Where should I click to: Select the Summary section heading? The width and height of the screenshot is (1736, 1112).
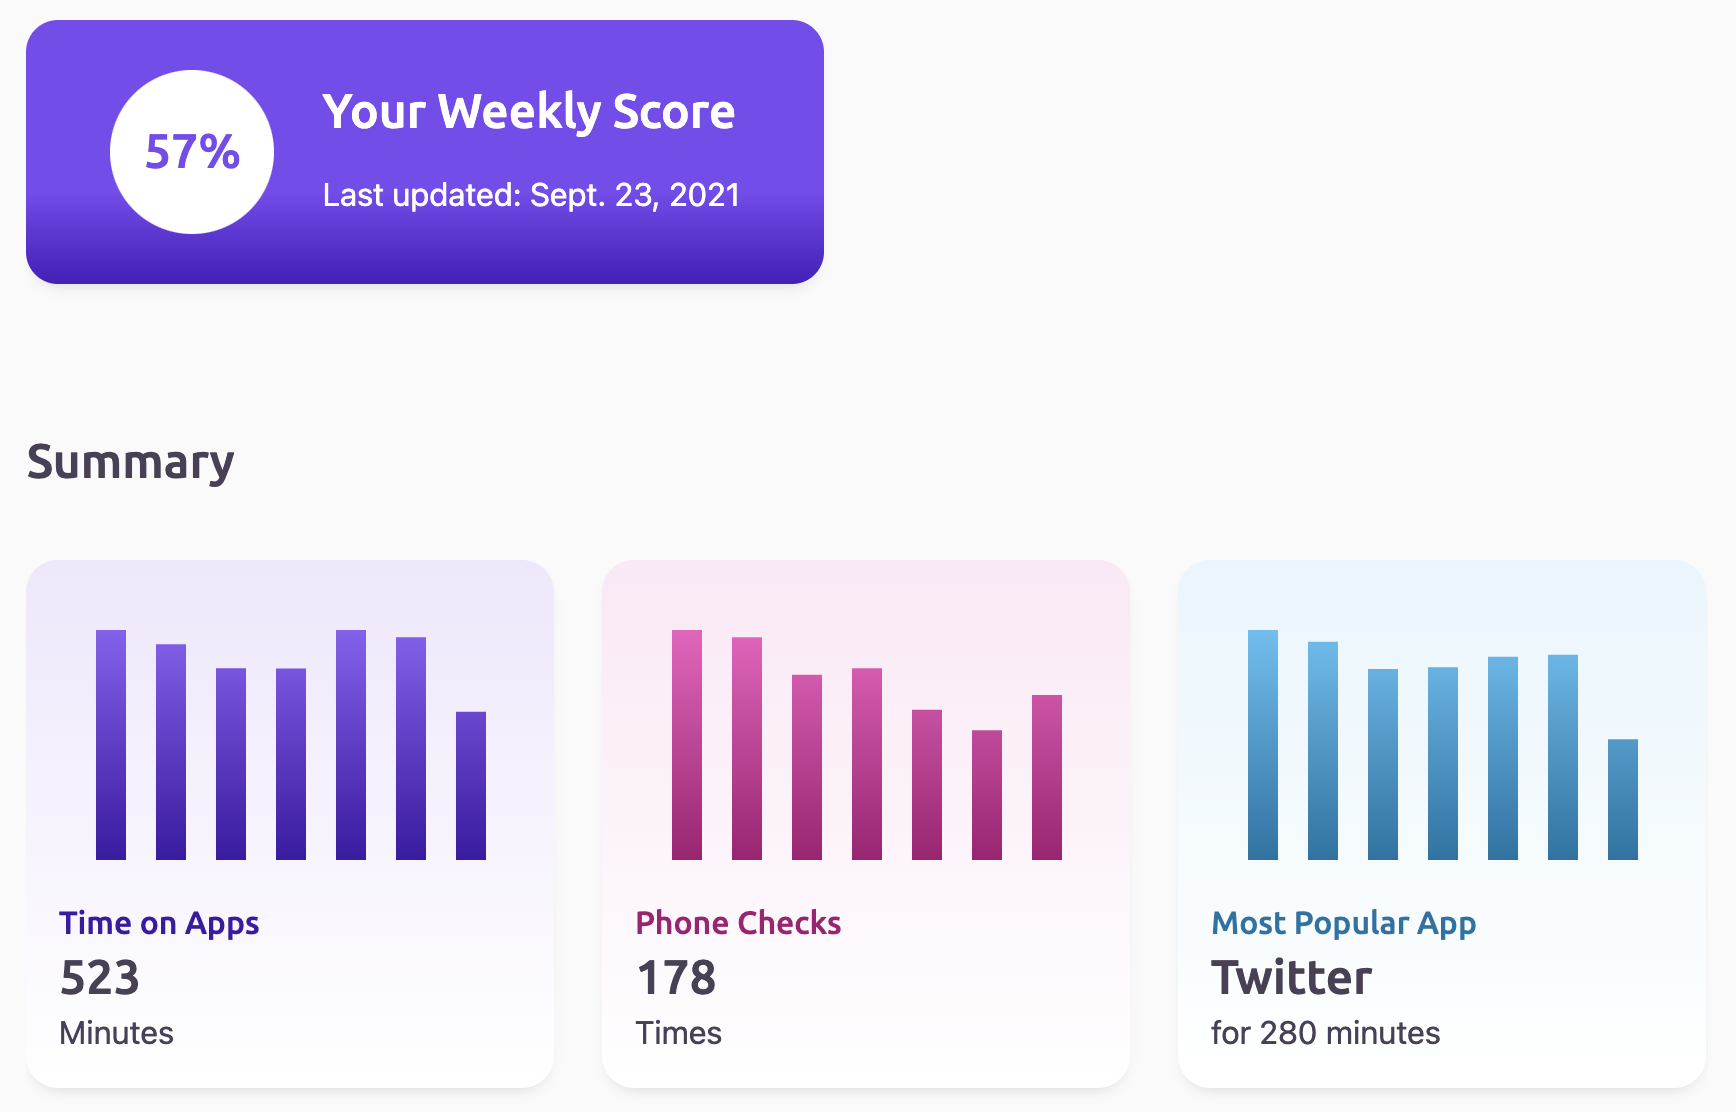(x=130, y=462)
